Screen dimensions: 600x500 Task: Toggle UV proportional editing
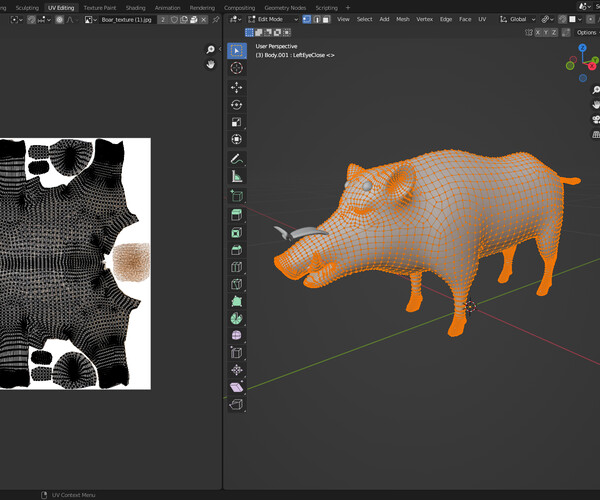point(59,20)
